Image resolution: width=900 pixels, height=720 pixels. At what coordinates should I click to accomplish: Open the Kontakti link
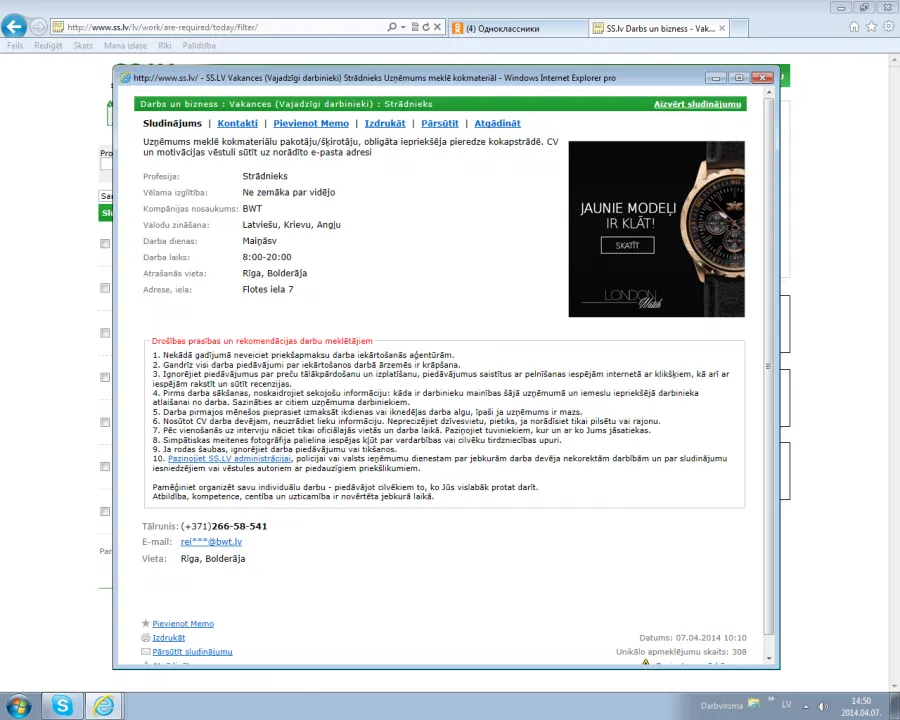238,123
